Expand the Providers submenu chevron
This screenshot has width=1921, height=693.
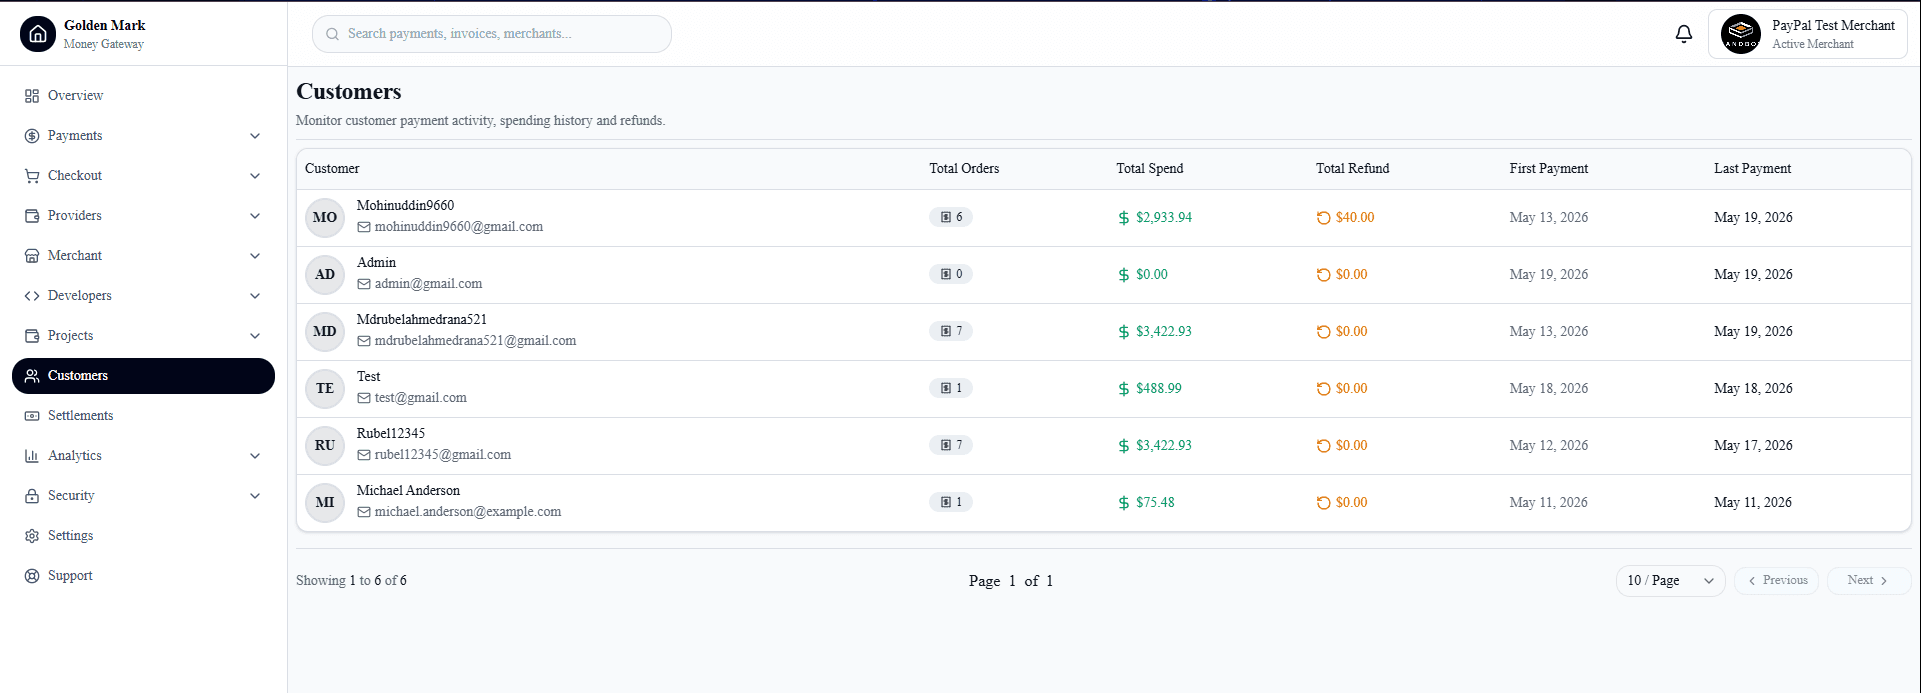click(x=255, y=216)
